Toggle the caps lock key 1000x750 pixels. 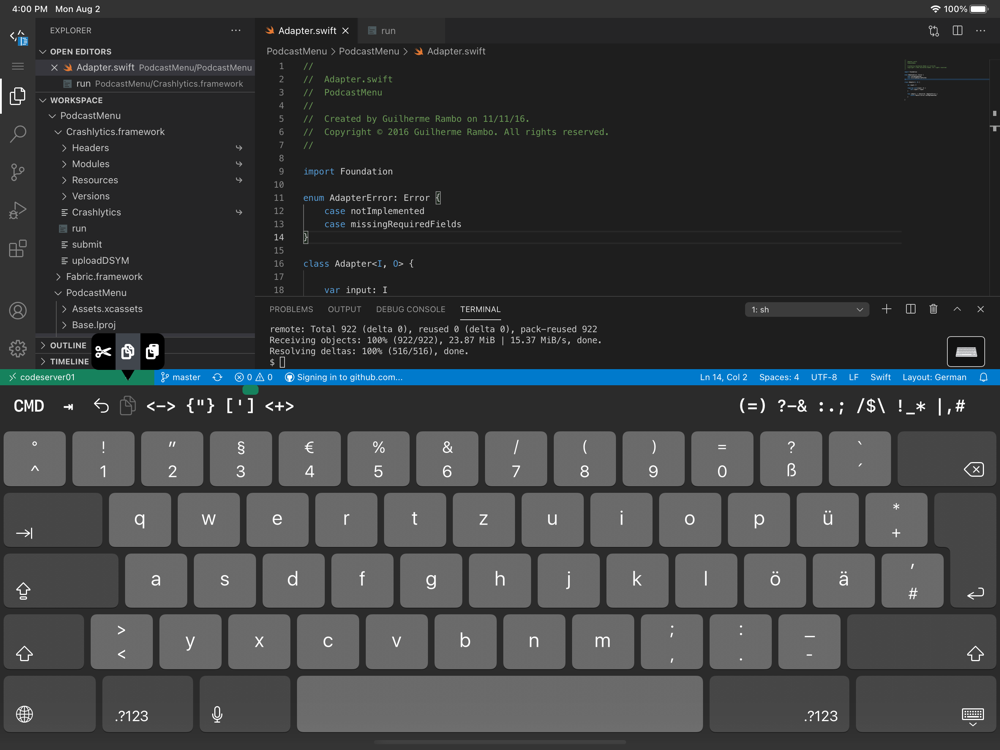[61, 580]
